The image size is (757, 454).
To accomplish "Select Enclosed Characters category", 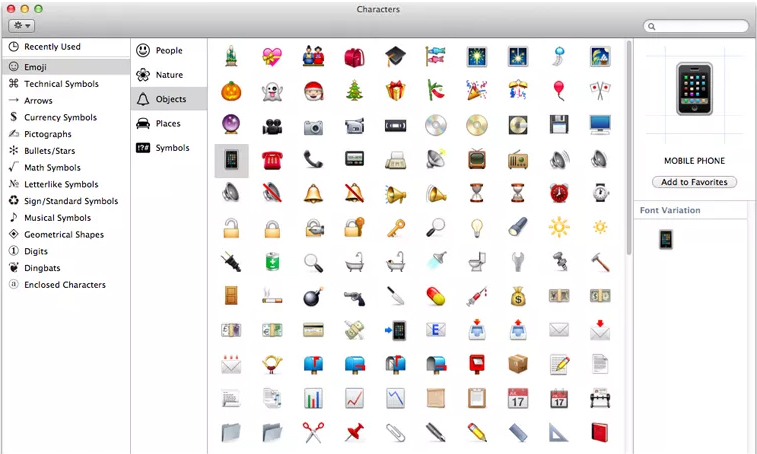I will tap(66, 284).
